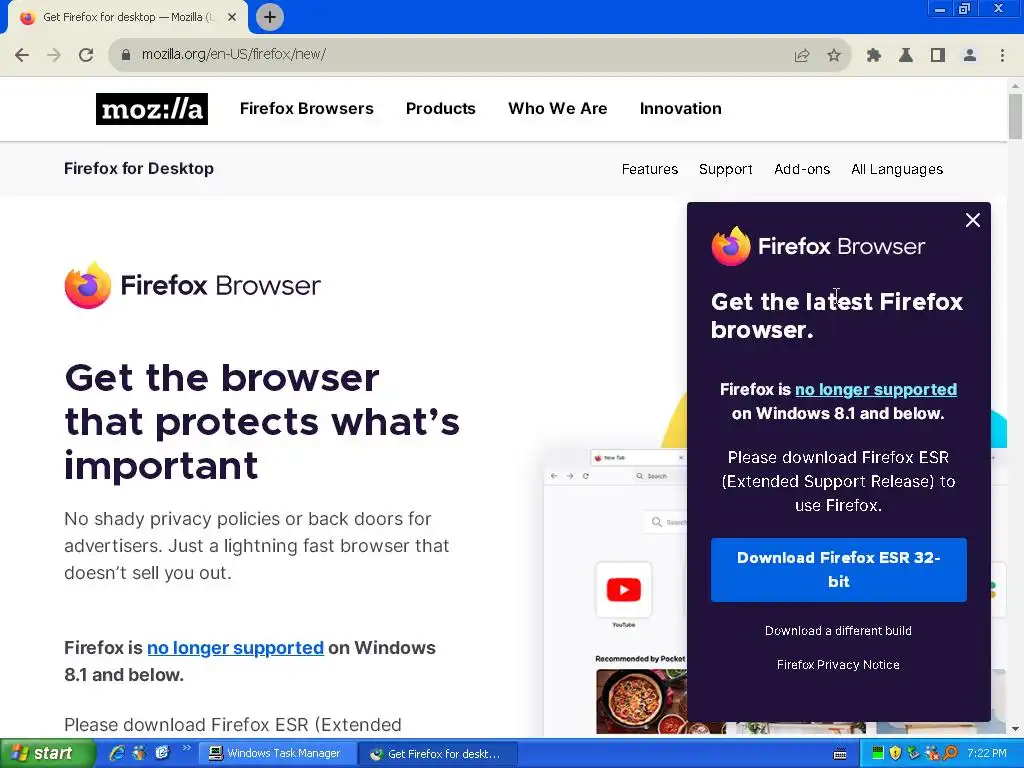Click the 7:22 PM taskbar clock
Viewport: 1024px width, 768px height.
pos(987,754)
